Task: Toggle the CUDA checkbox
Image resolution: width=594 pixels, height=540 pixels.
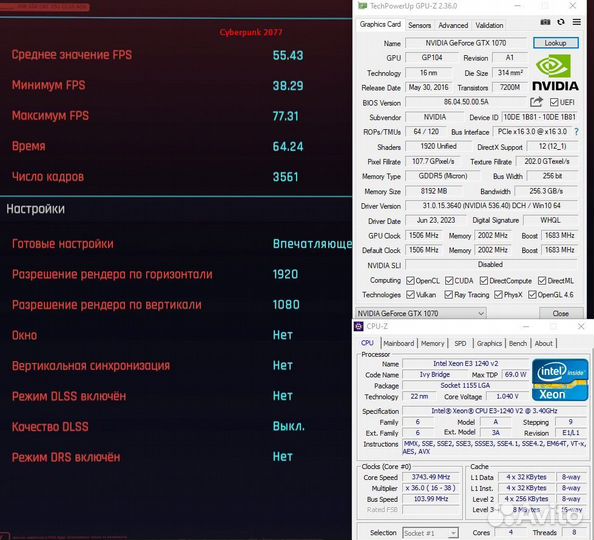Action: point(449,281)
